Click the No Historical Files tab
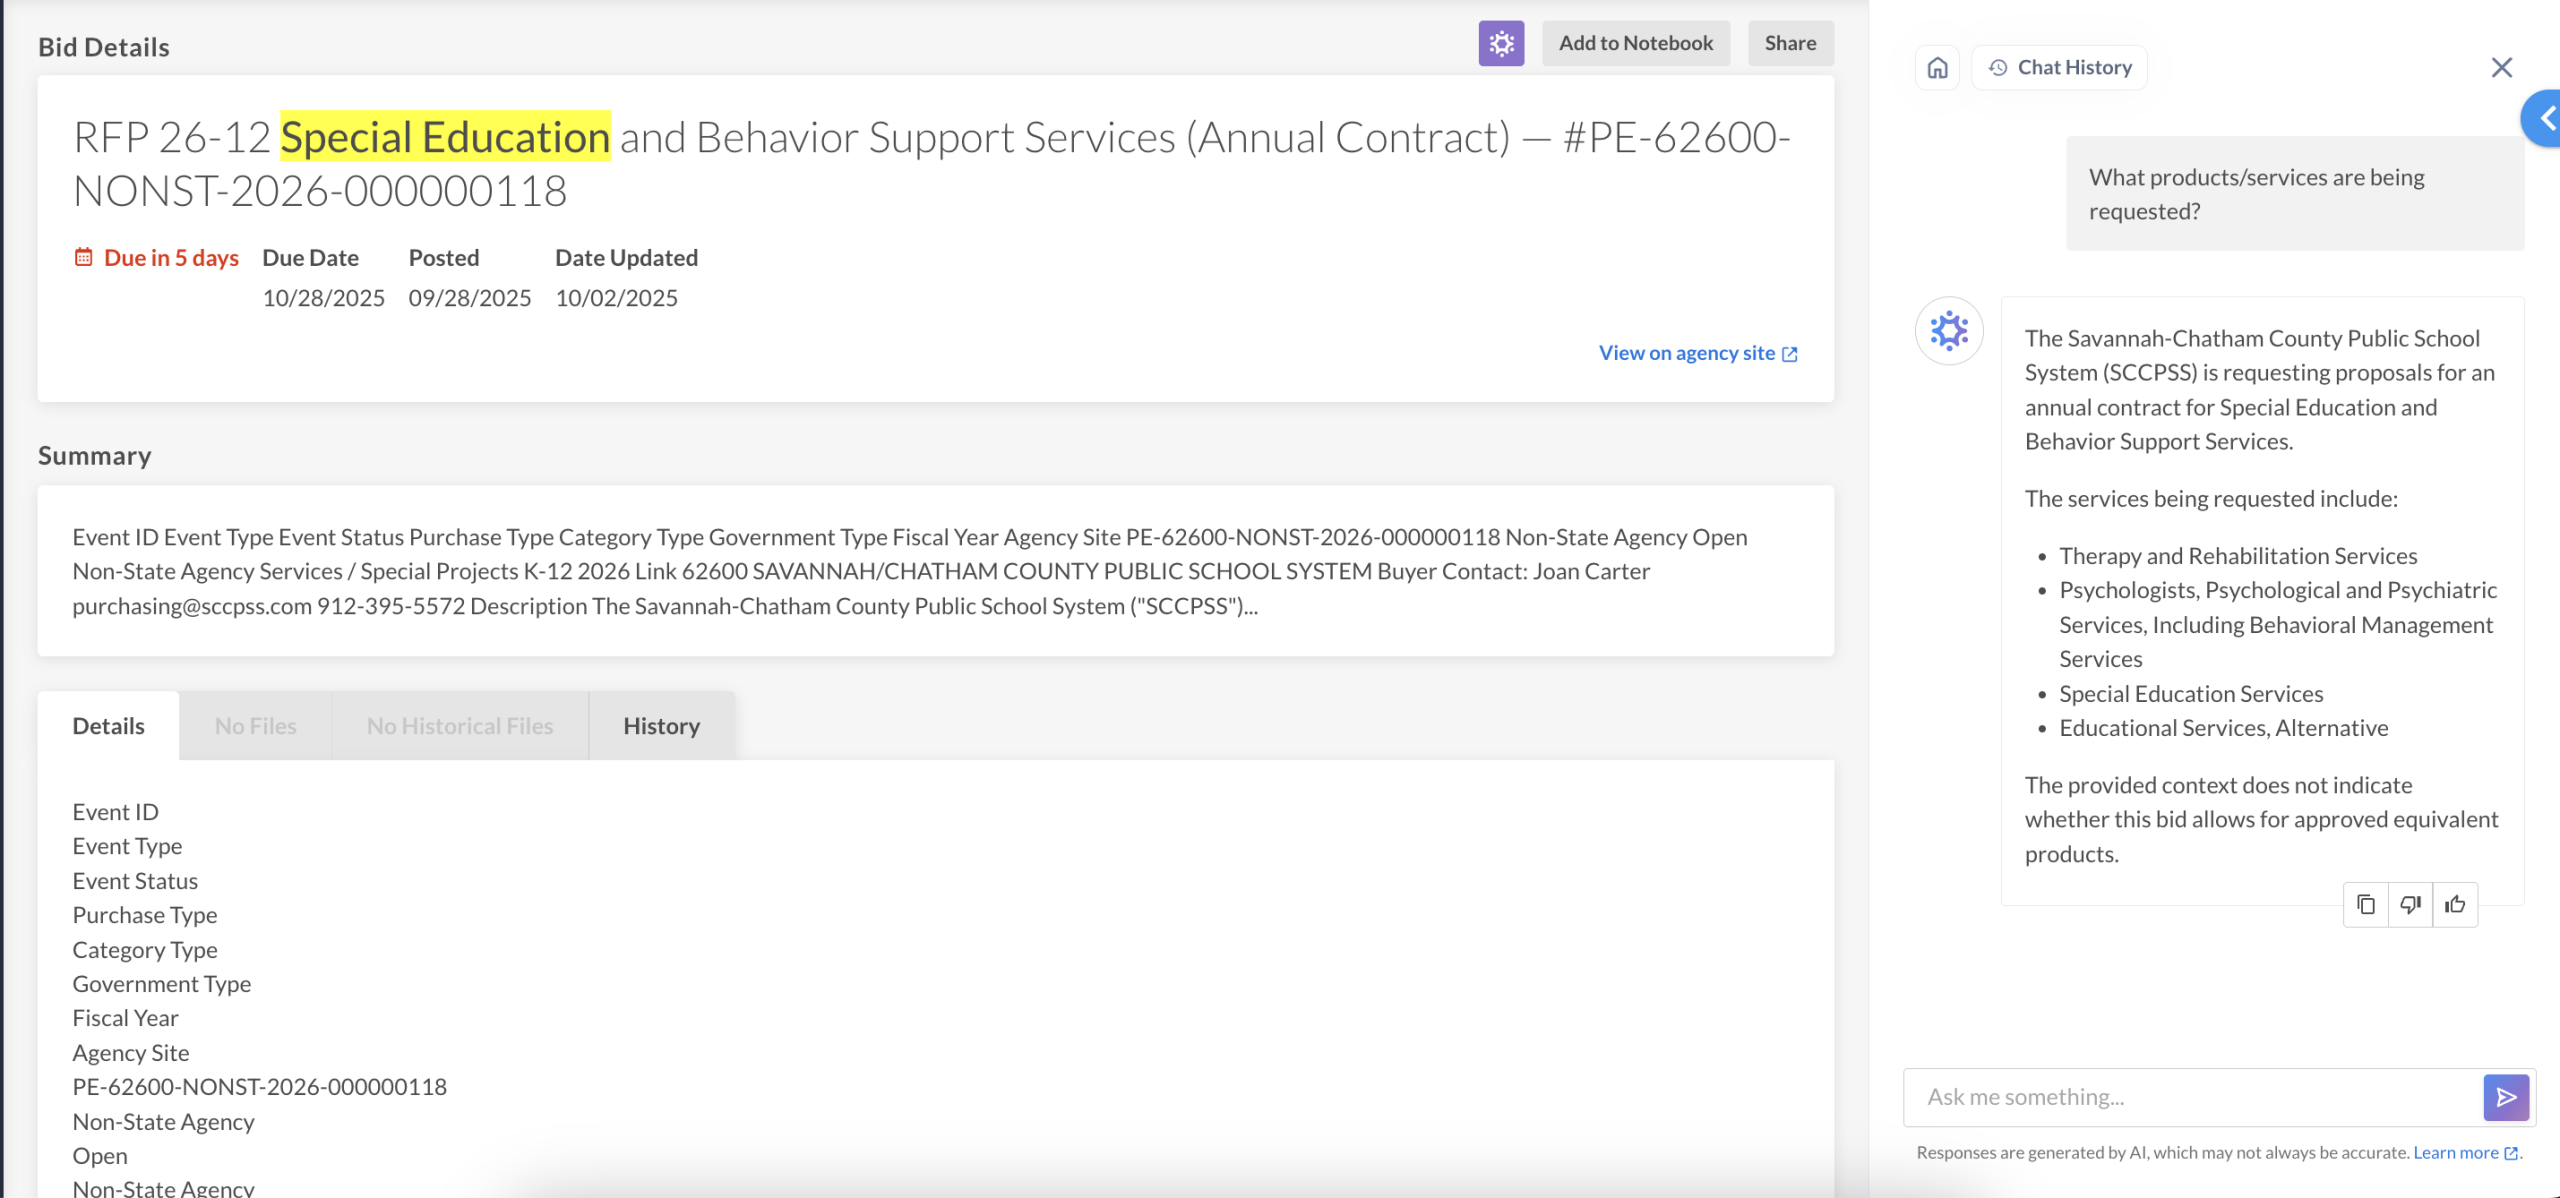 (459, 726)
